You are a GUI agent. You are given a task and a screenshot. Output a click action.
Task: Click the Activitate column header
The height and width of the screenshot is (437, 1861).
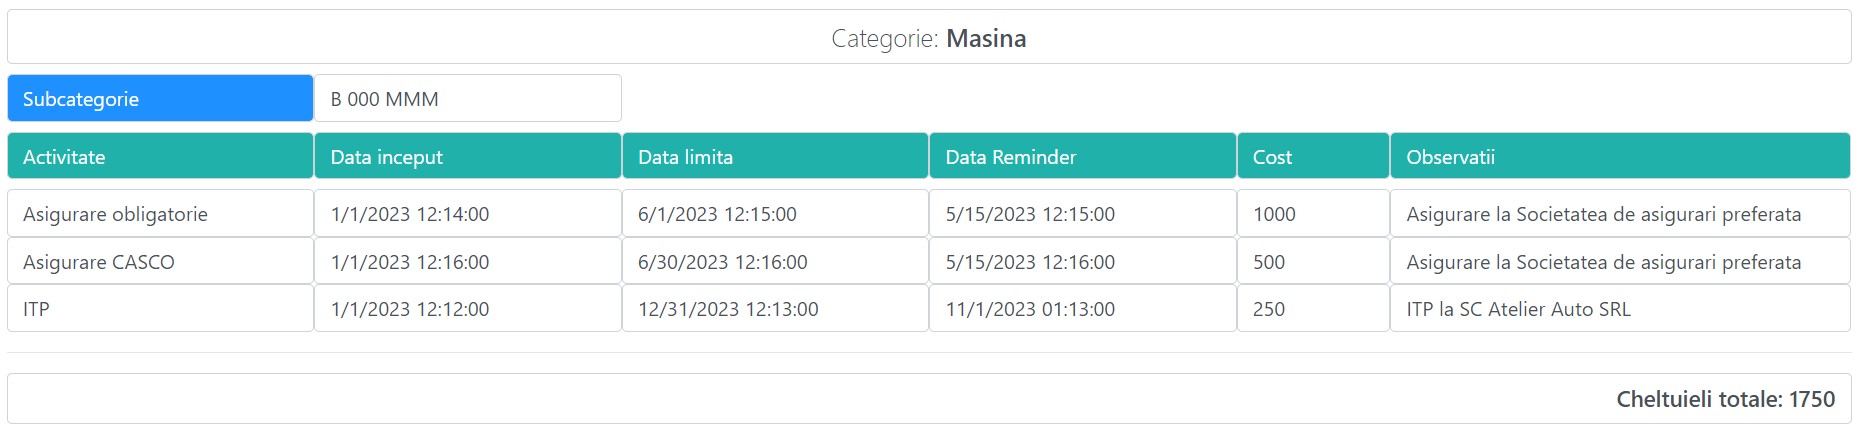(x=160, y=157)
